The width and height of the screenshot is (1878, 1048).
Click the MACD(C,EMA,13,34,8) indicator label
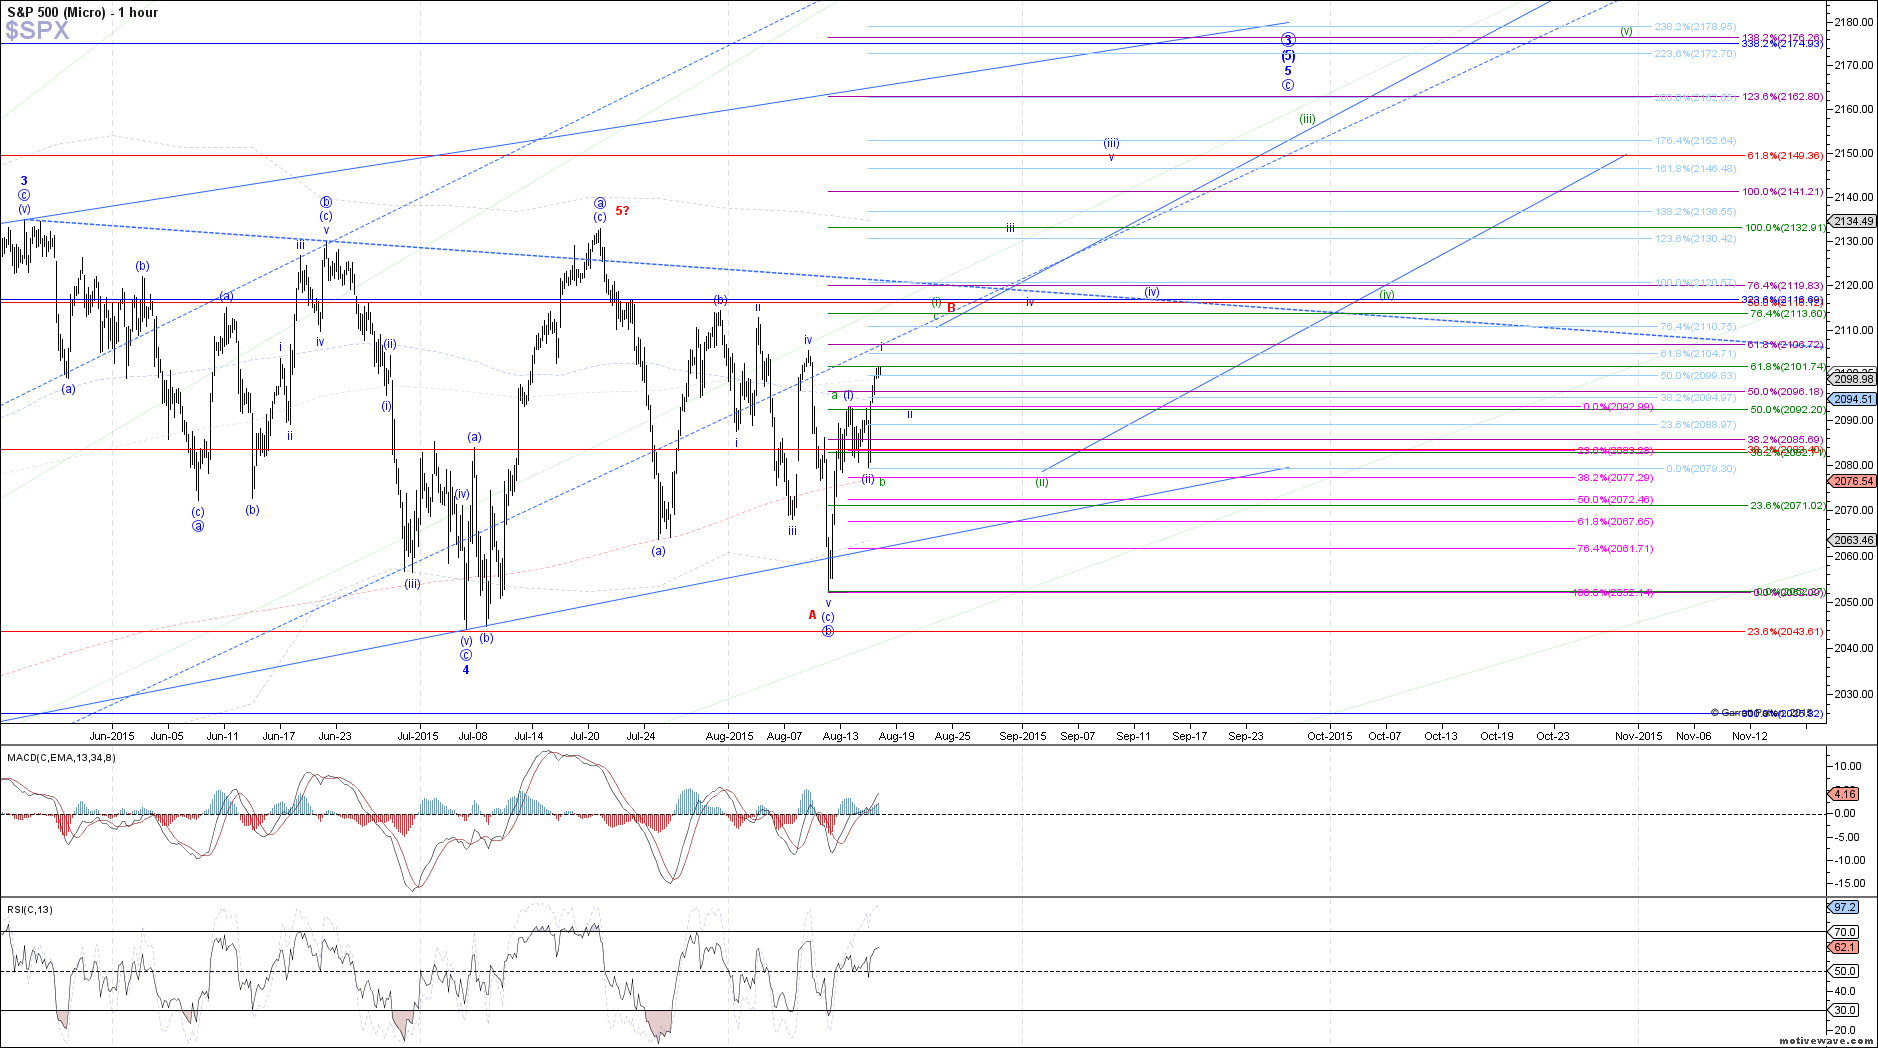[x=61, y=757]
